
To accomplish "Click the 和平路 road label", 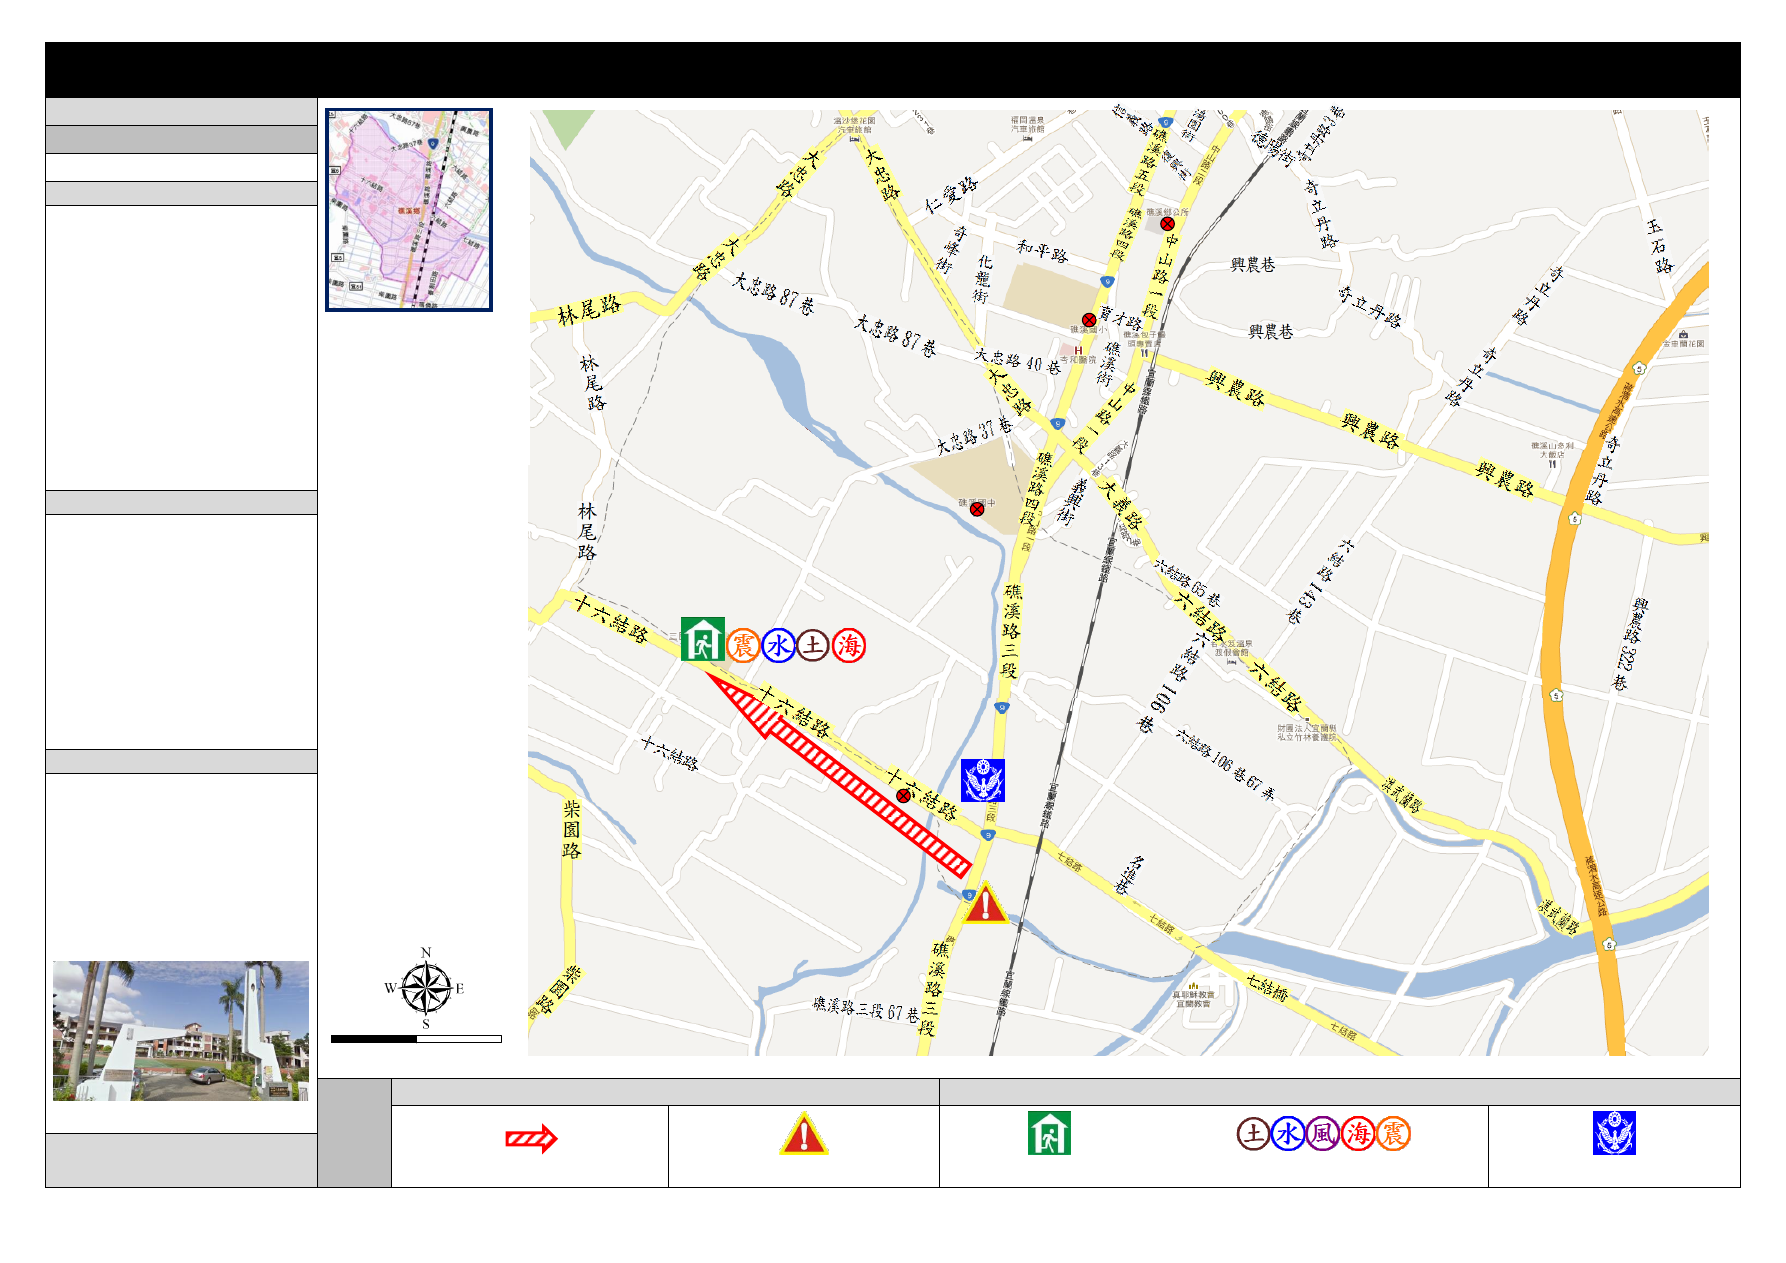I will tap(1042, 250).
